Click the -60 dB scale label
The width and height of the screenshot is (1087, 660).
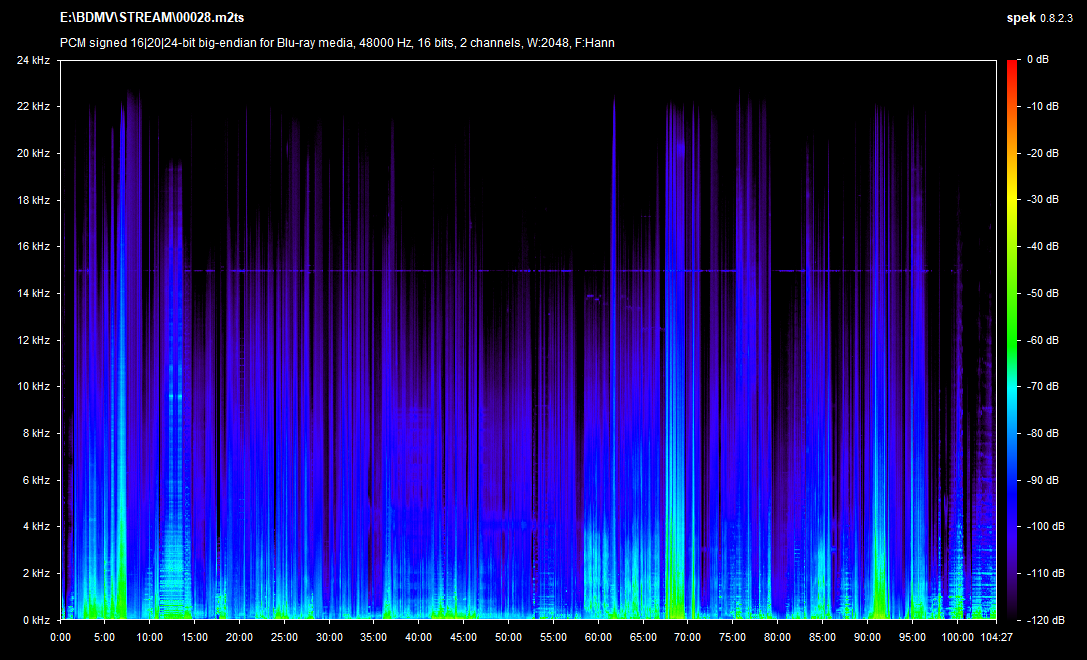[1044, 340]
